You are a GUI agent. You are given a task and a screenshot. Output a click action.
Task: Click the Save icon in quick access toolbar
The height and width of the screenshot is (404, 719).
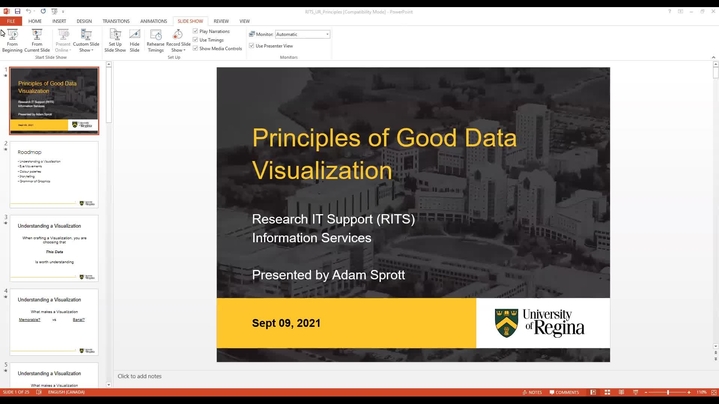pyautogui.click(x=18, y=10)
